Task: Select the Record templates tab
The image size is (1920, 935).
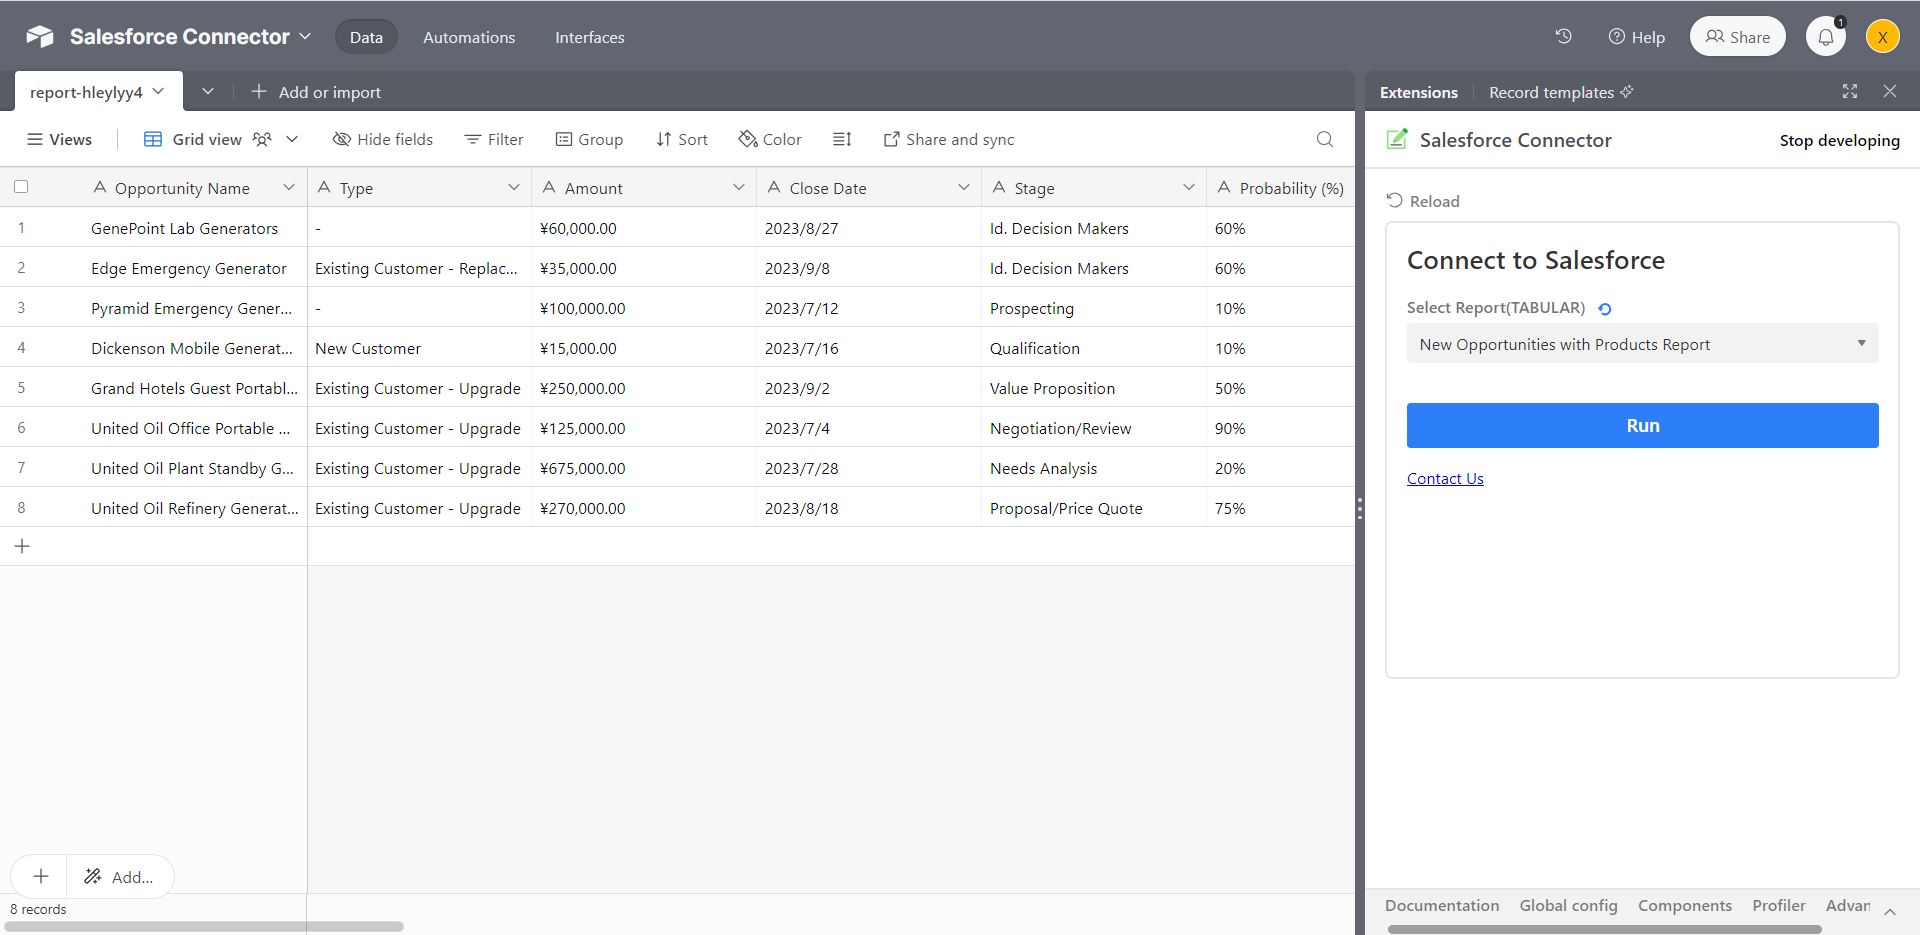Action: click(1561, 92)
